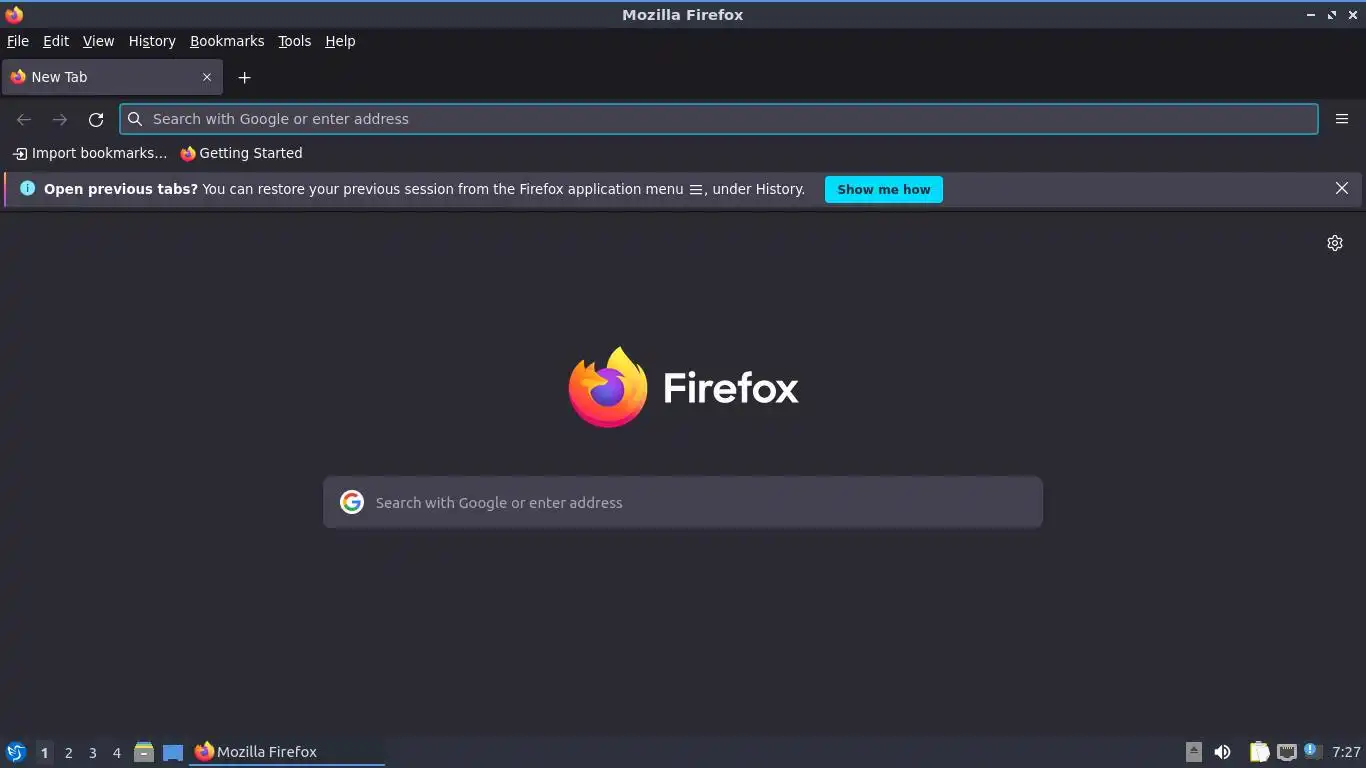This screenshot has height=768, width=1366.
Task: Focus the URL address bar
Action: coord(719,119)
